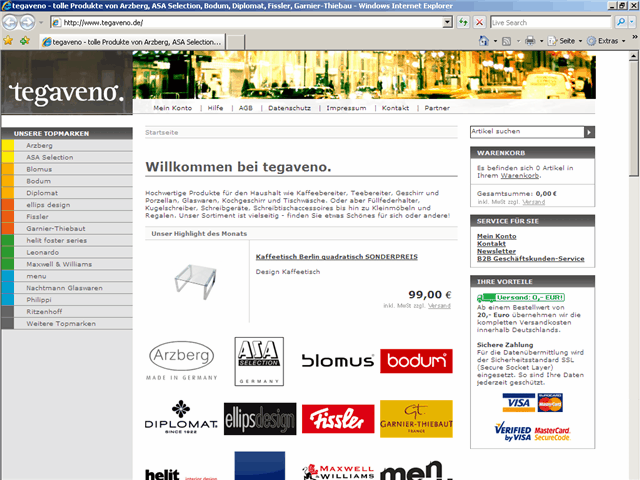Click the Maxwell & Williams logo

tap(338, 471)
